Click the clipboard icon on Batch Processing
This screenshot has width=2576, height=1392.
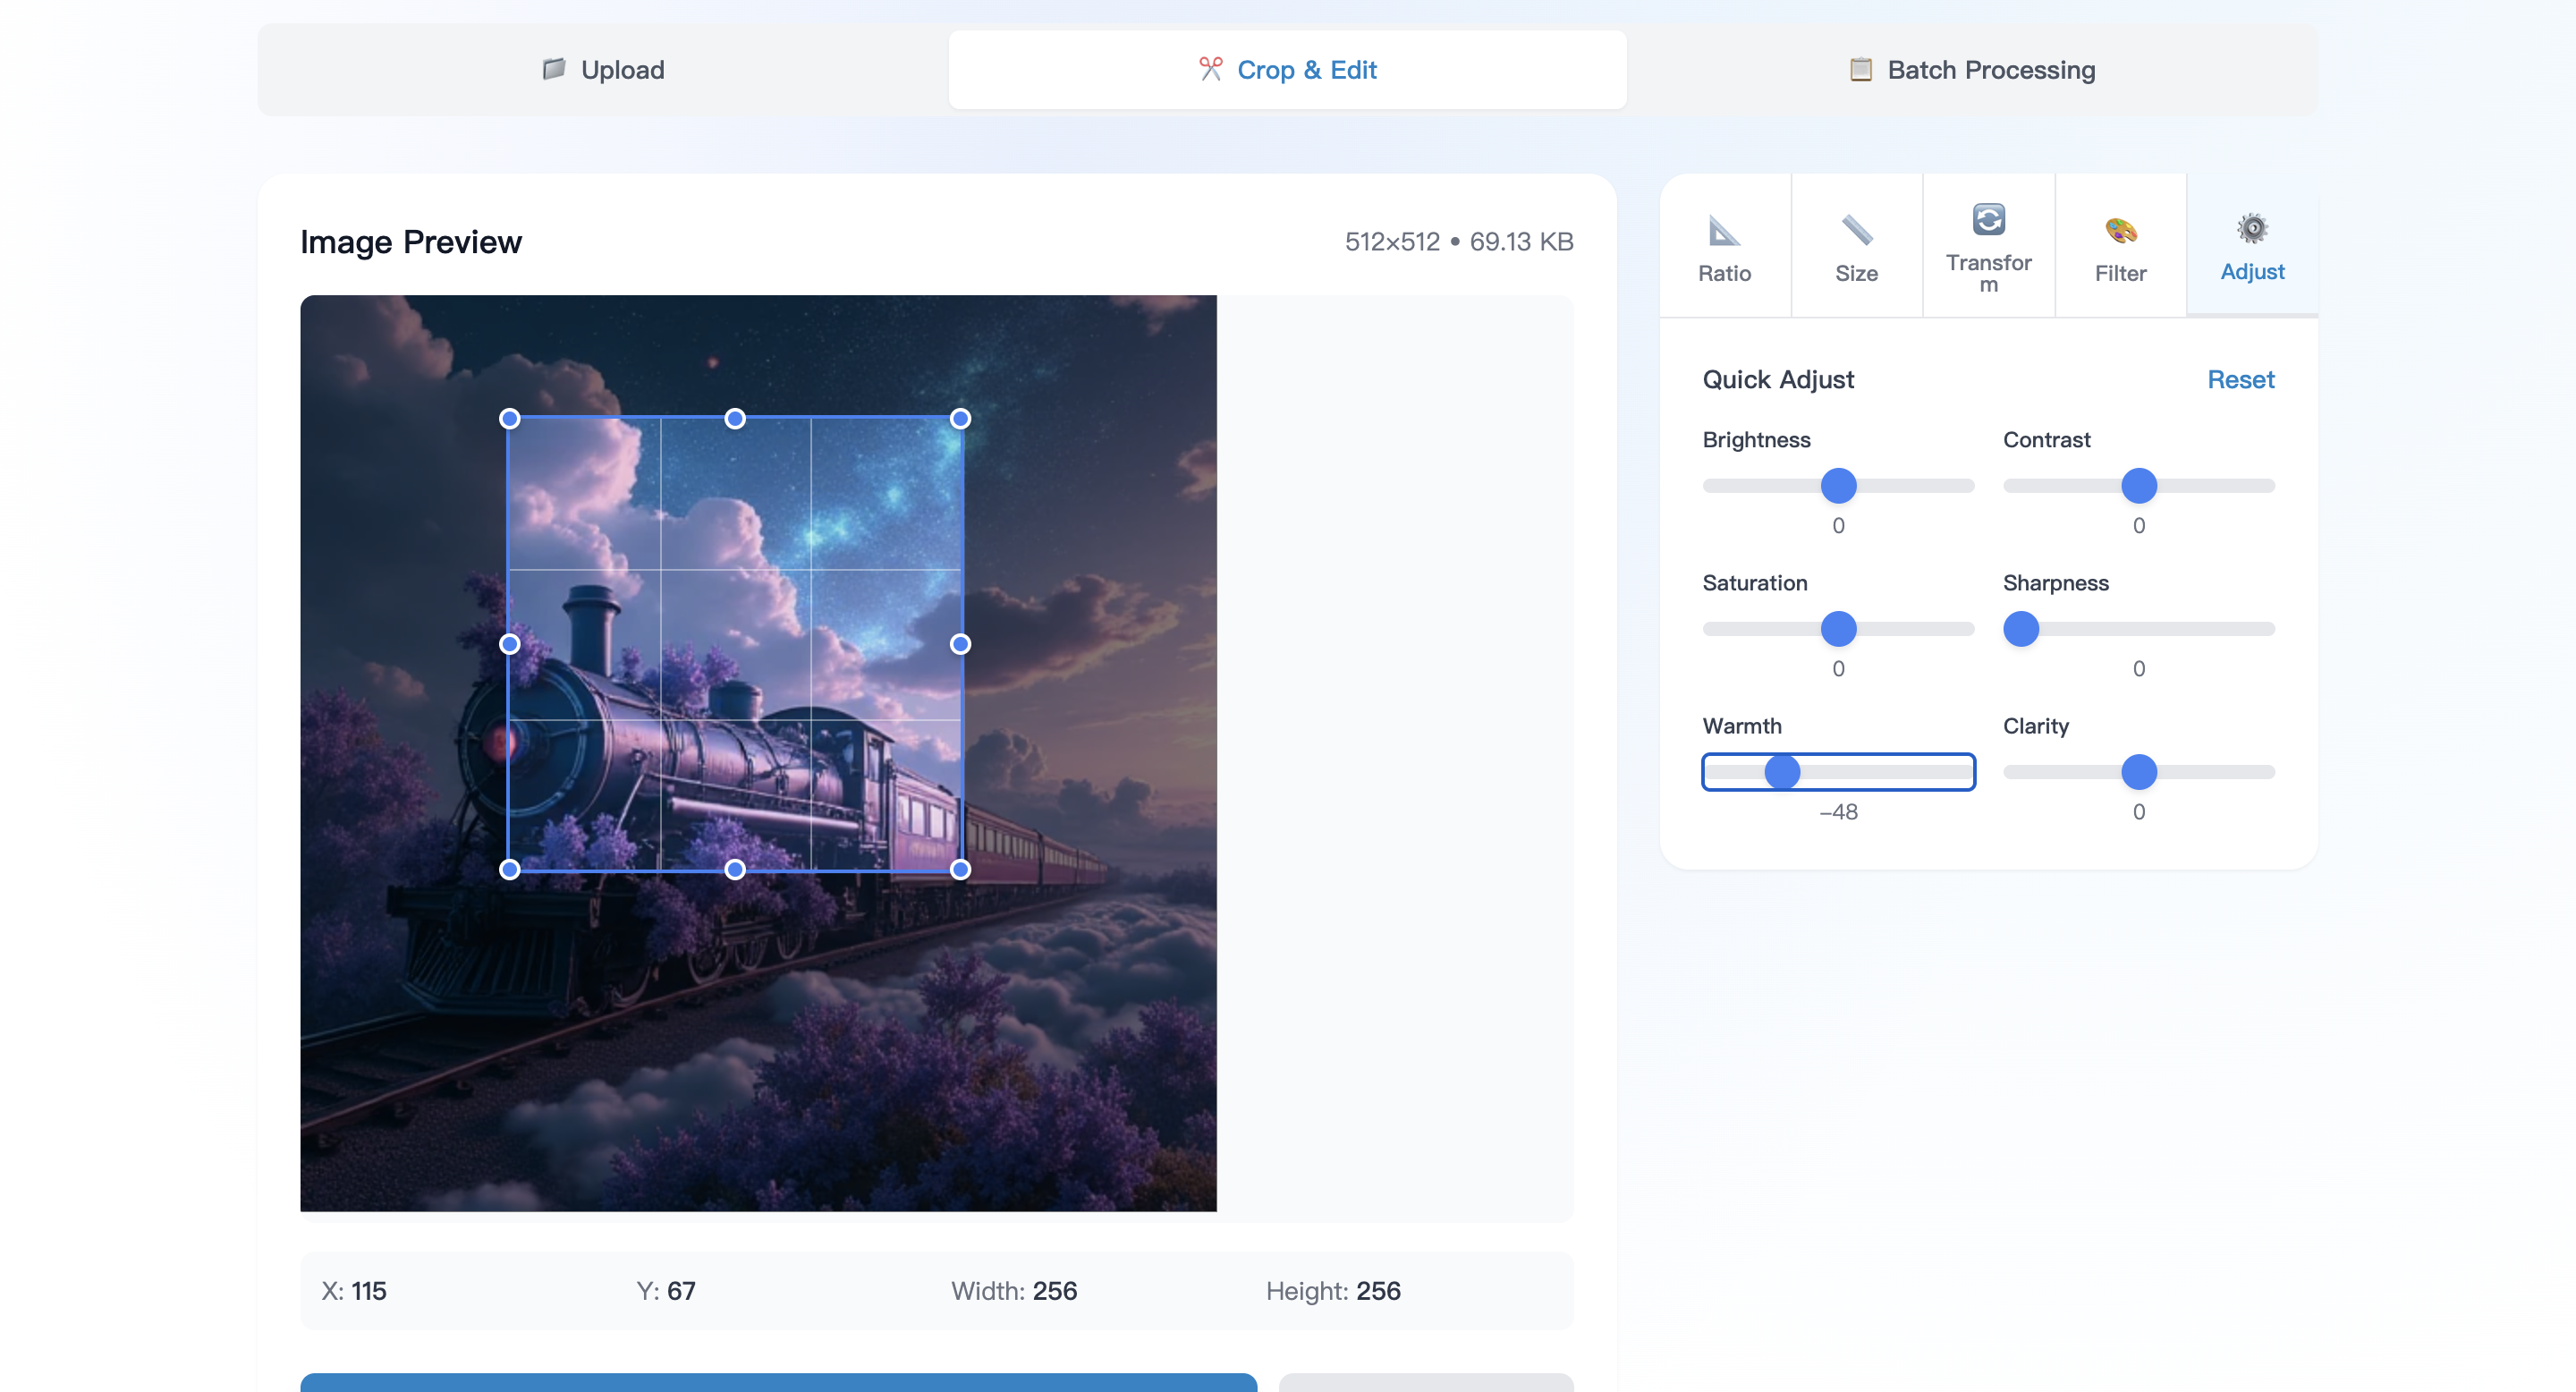tap(1861, 69)
